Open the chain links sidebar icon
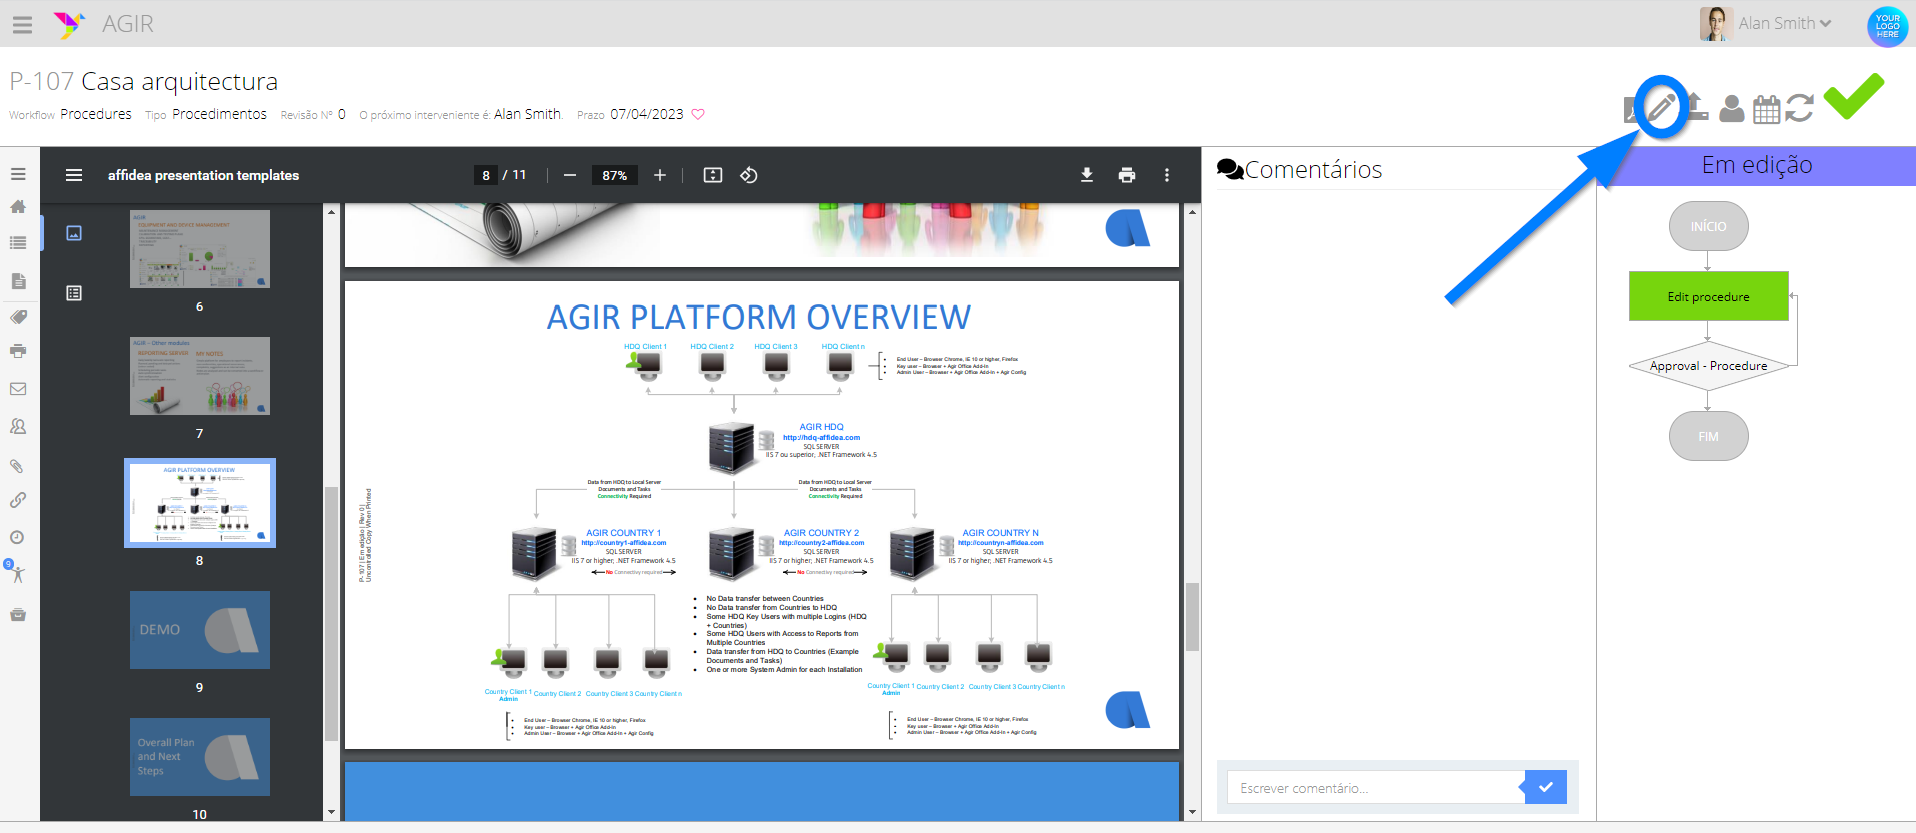This screenshot has width=1916, height=833. (18, 500)
